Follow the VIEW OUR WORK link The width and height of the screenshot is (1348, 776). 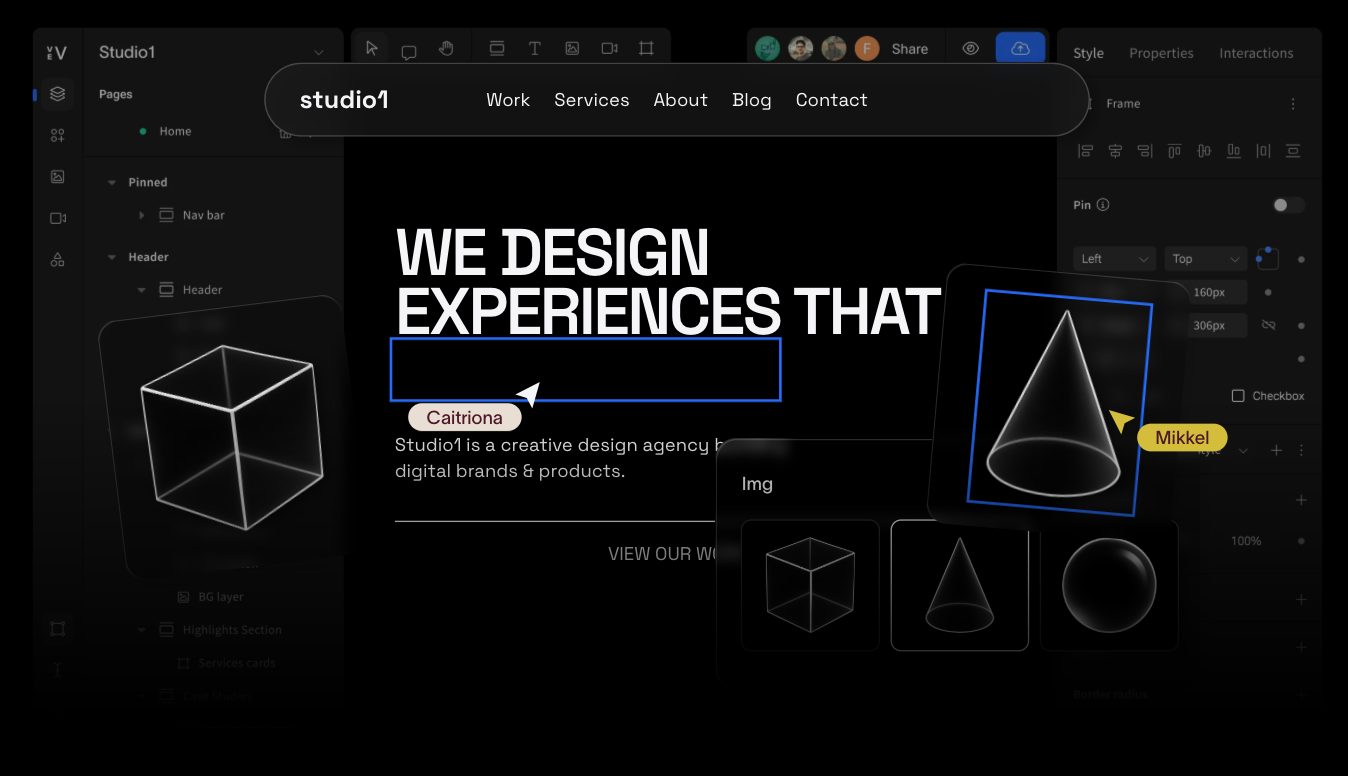(665, 553)
